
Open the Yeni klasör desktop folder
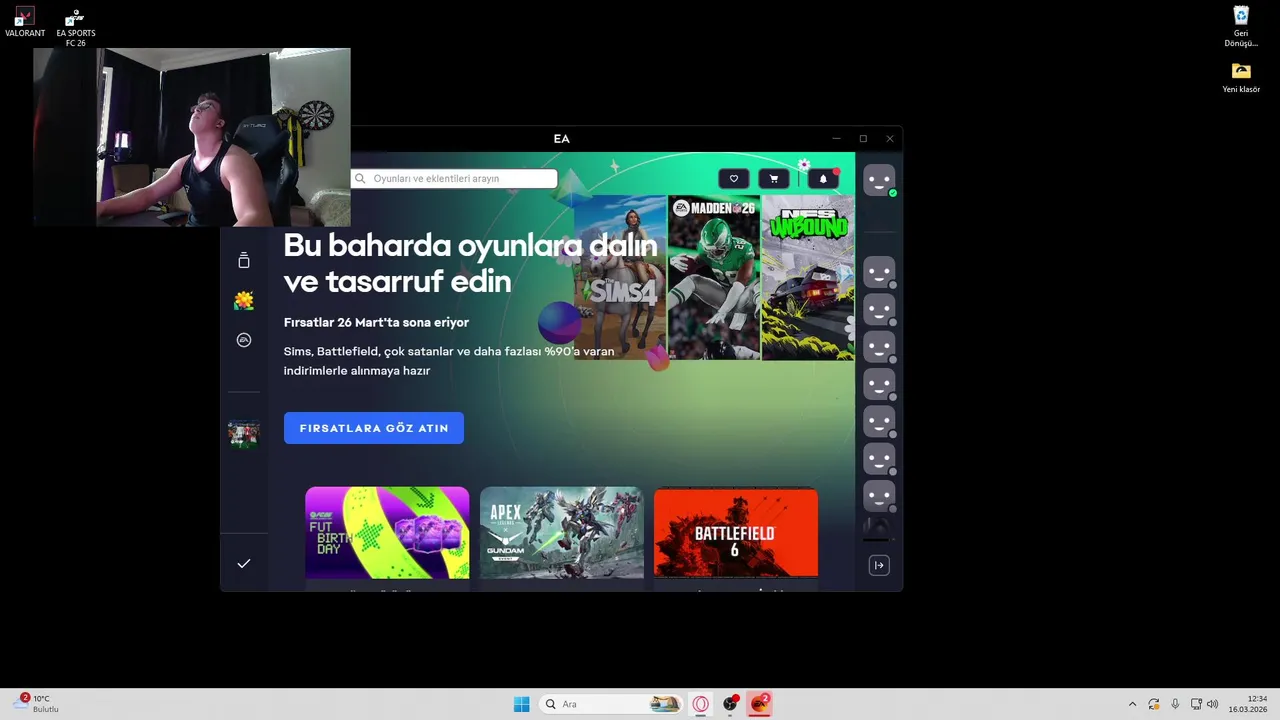[1241, 78]
